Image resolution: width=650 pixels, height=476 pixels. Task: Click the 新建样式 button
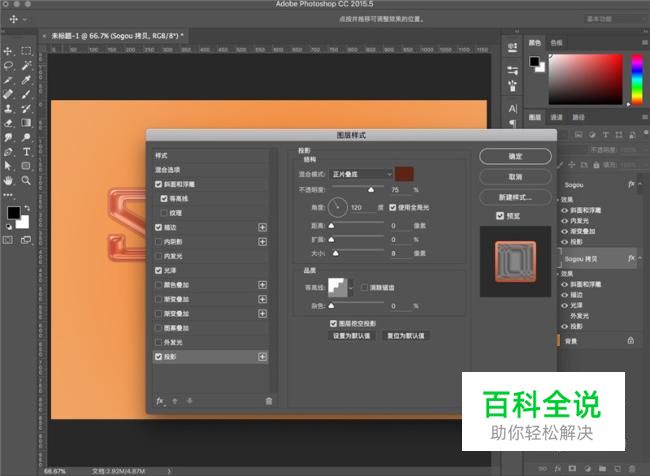click(x=515, y=197)
